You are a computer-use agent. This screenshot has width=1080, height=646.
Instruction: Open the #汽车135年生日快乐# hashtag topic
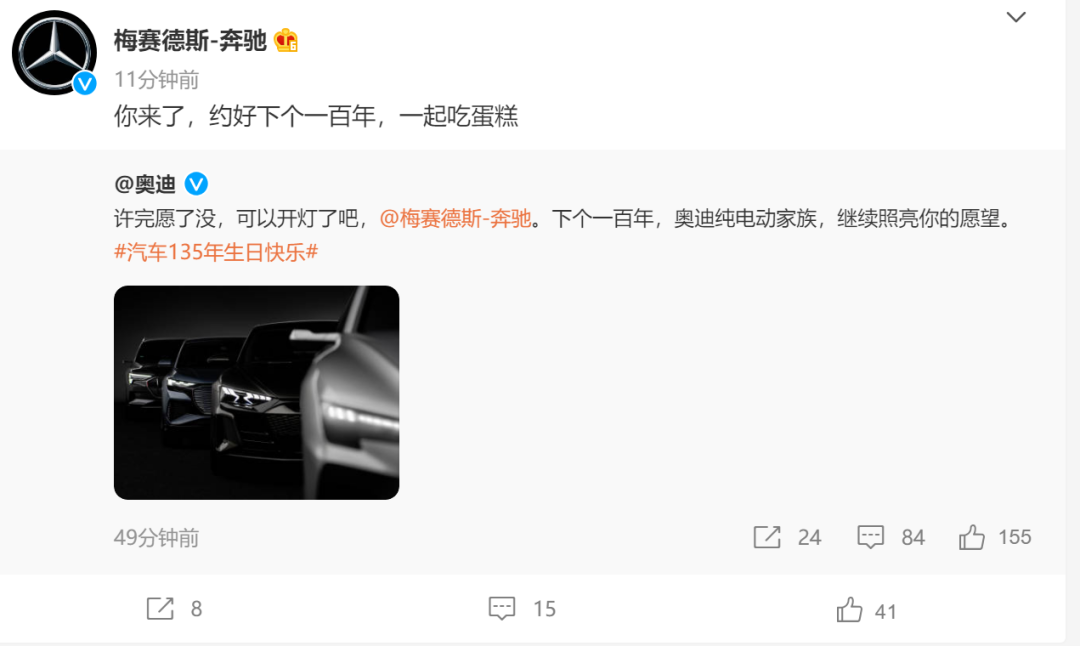[x=216, y=252]
